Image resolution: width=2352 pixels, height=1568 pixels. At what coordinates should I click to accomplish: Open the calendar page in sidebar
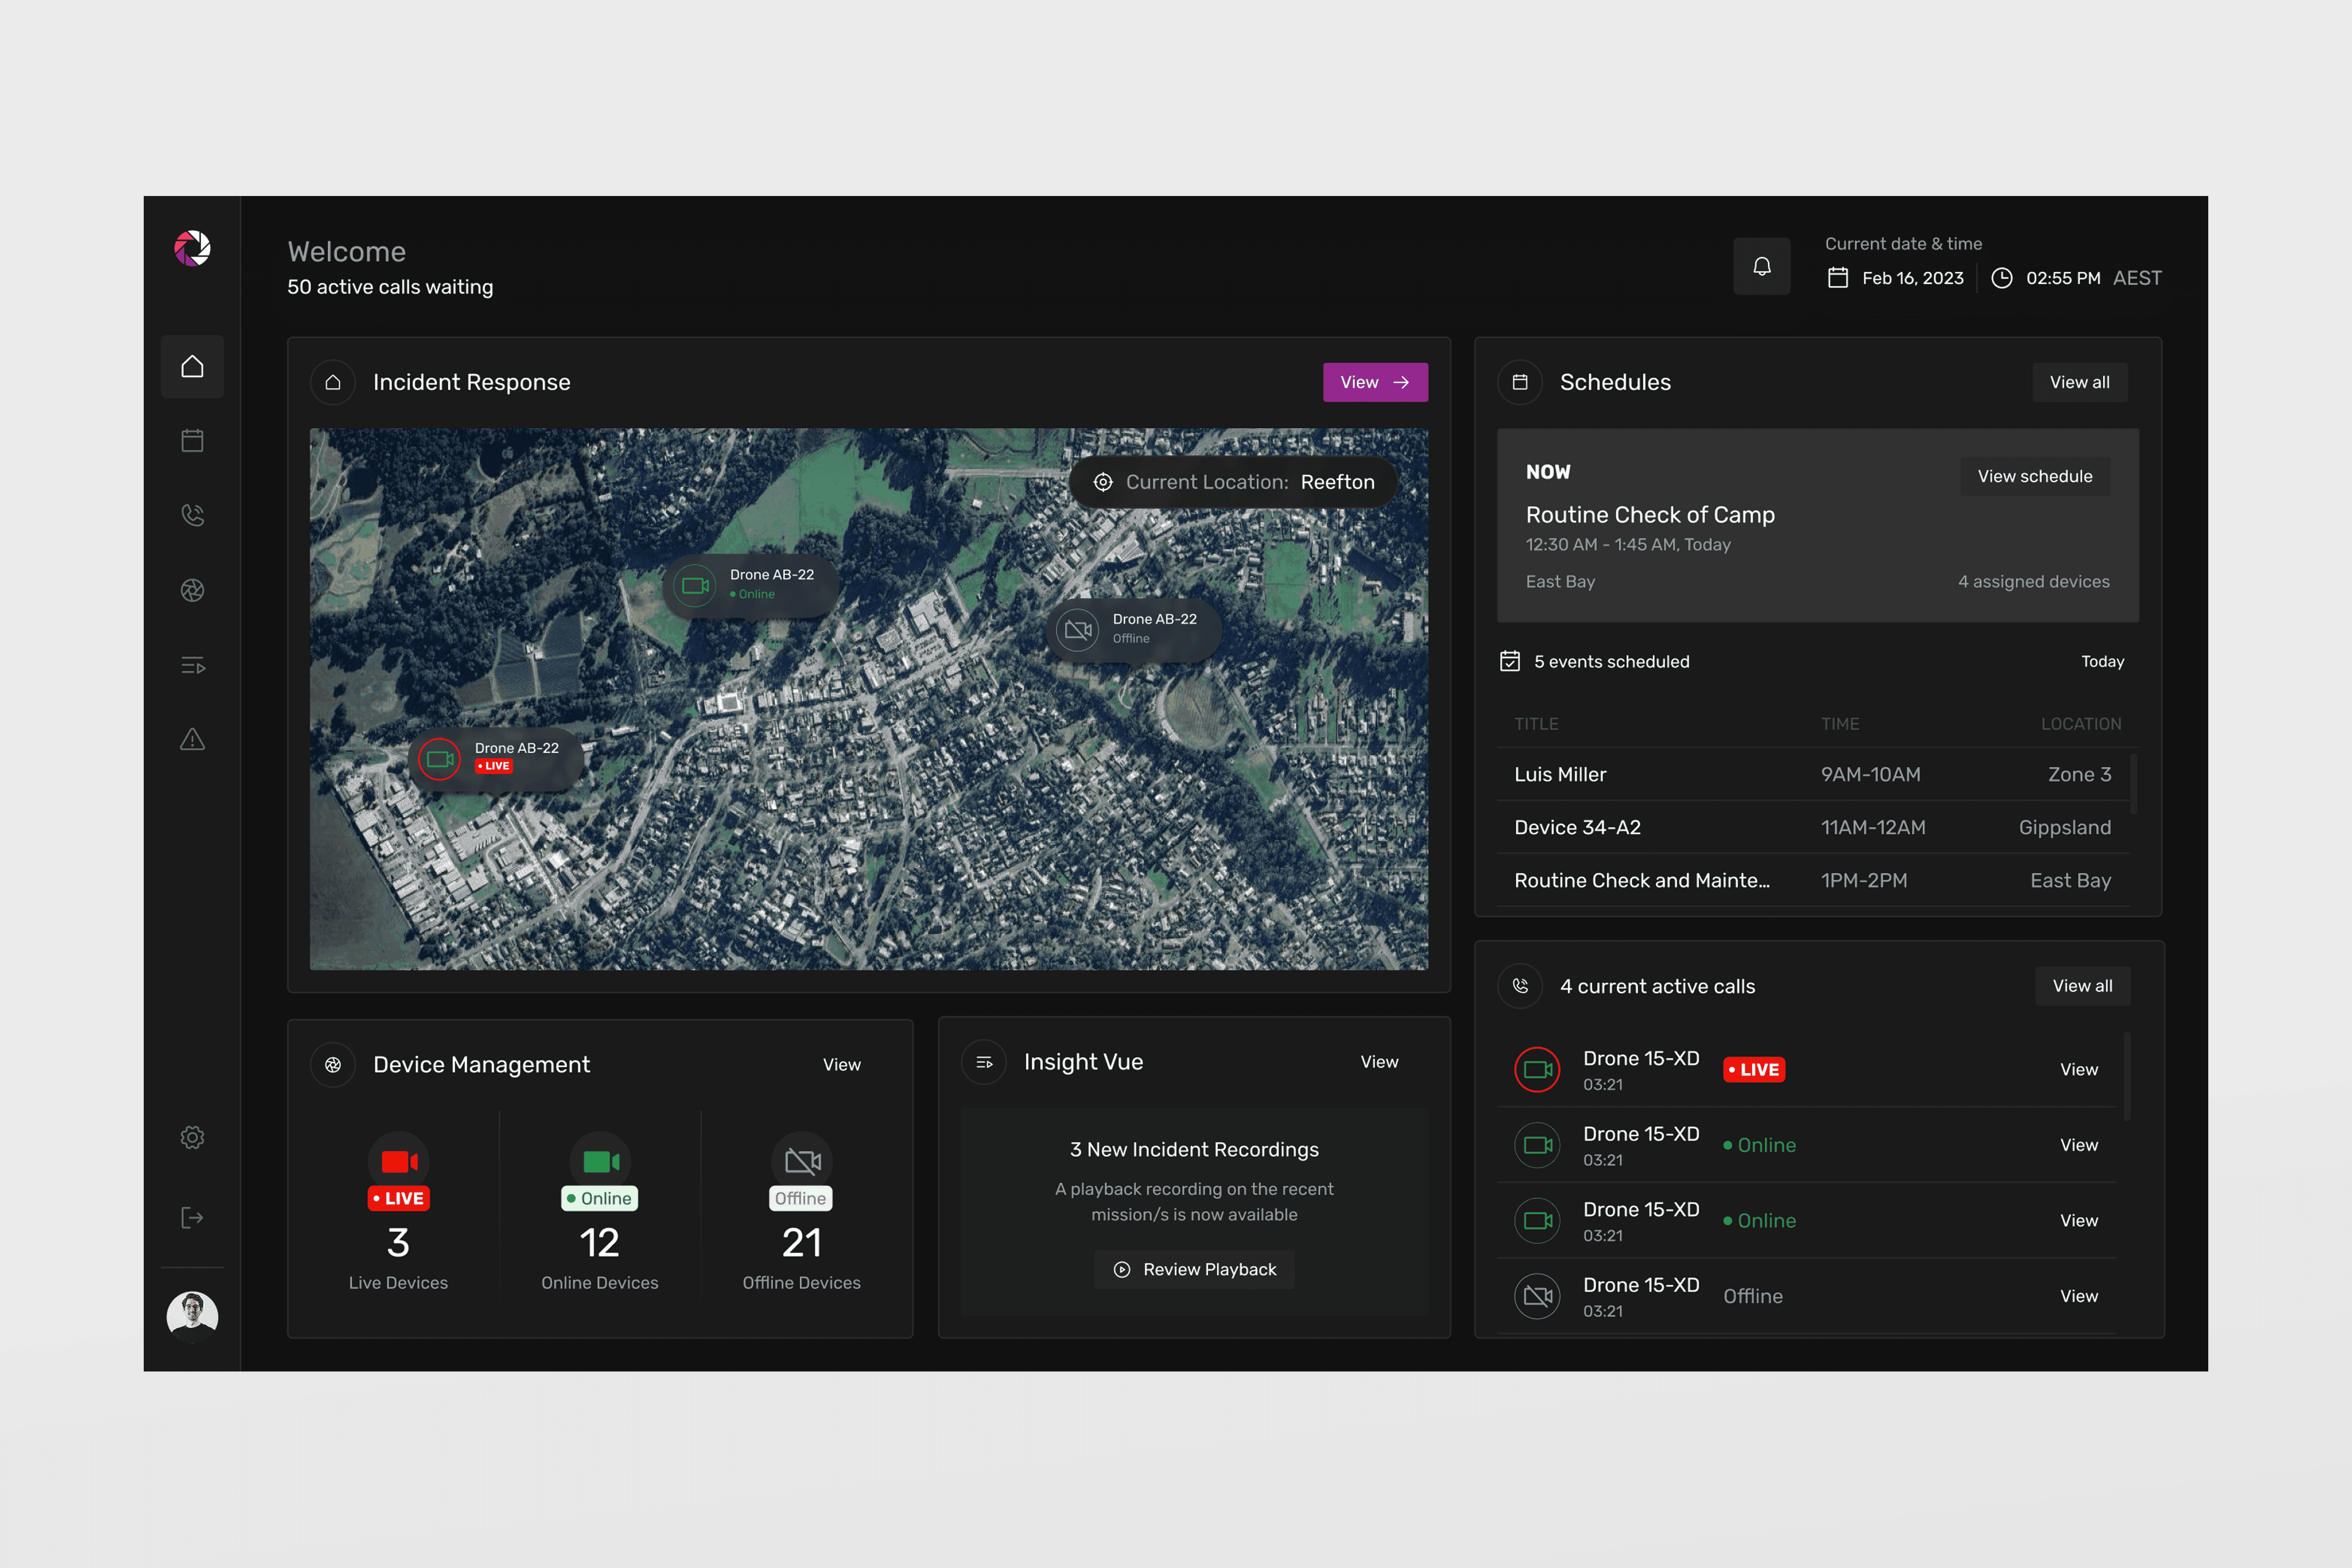192,441
